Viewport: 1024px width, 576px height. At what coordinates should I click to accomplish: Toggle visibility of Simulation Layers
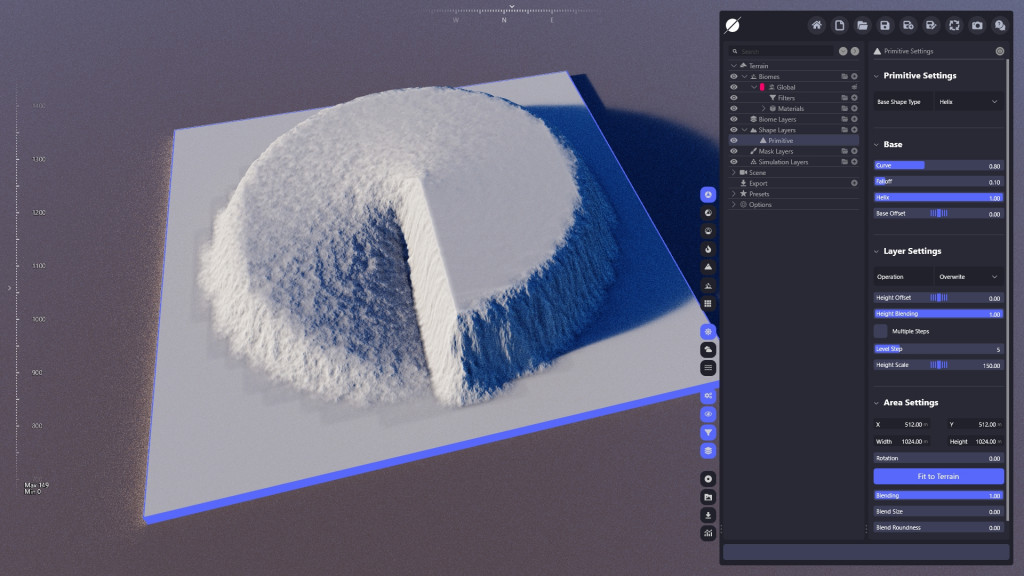[x=733, y=162]
